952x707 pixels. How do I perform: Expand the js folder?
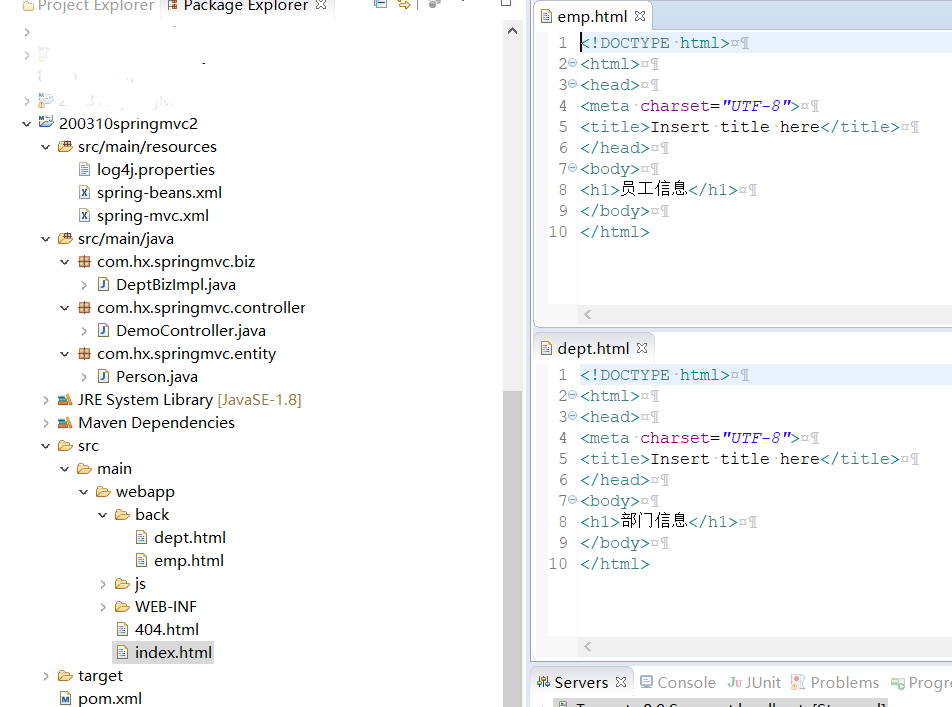pyautogui.click(x=103, y=584)
